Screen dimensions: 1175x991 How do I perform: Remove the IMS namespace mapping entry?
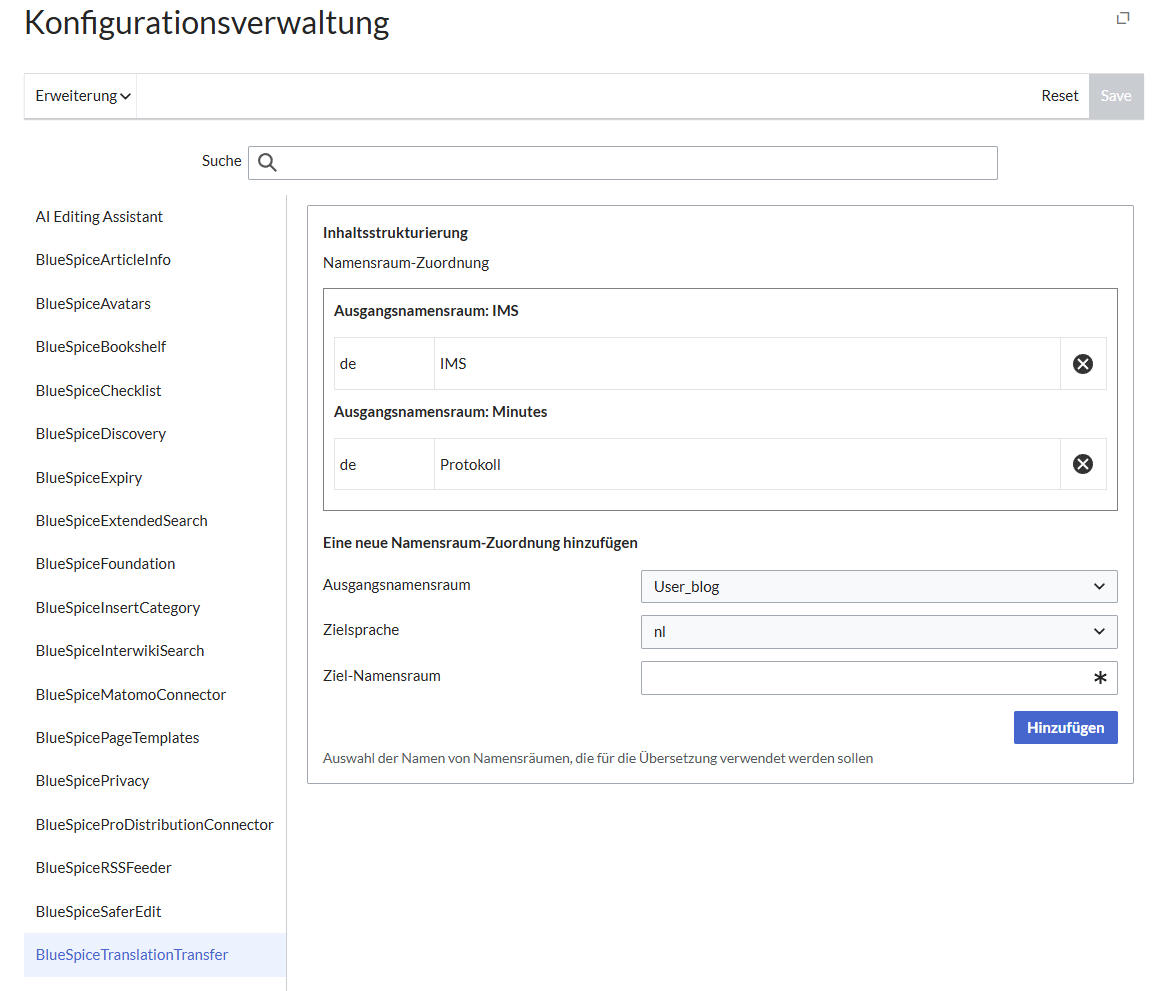(1082, 364)
